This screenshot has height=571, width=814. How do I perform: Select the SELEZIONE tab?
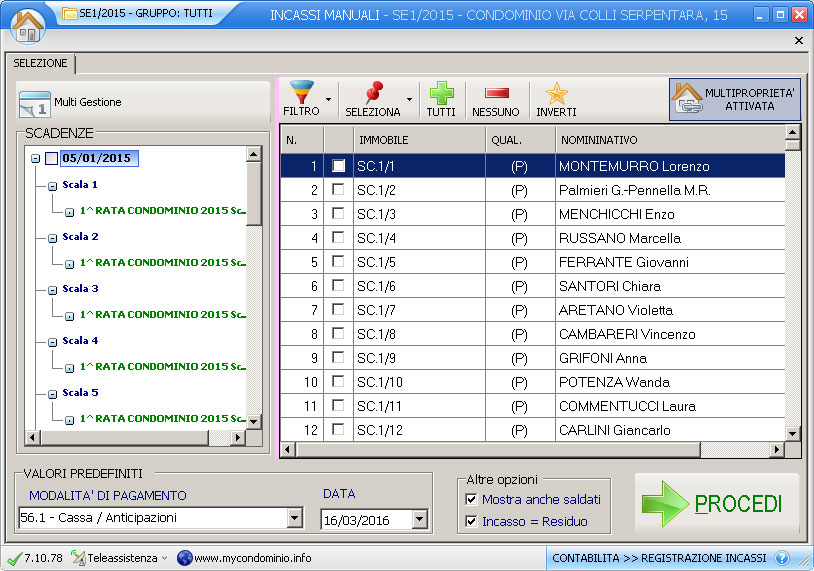[41, 63]
